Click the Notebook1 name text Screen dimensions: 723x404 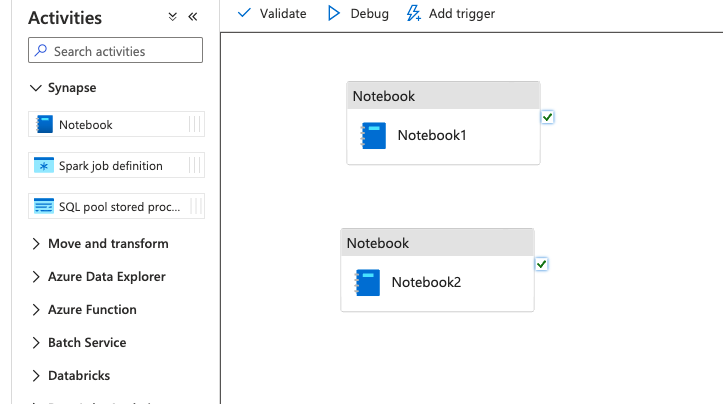(432, 135)
